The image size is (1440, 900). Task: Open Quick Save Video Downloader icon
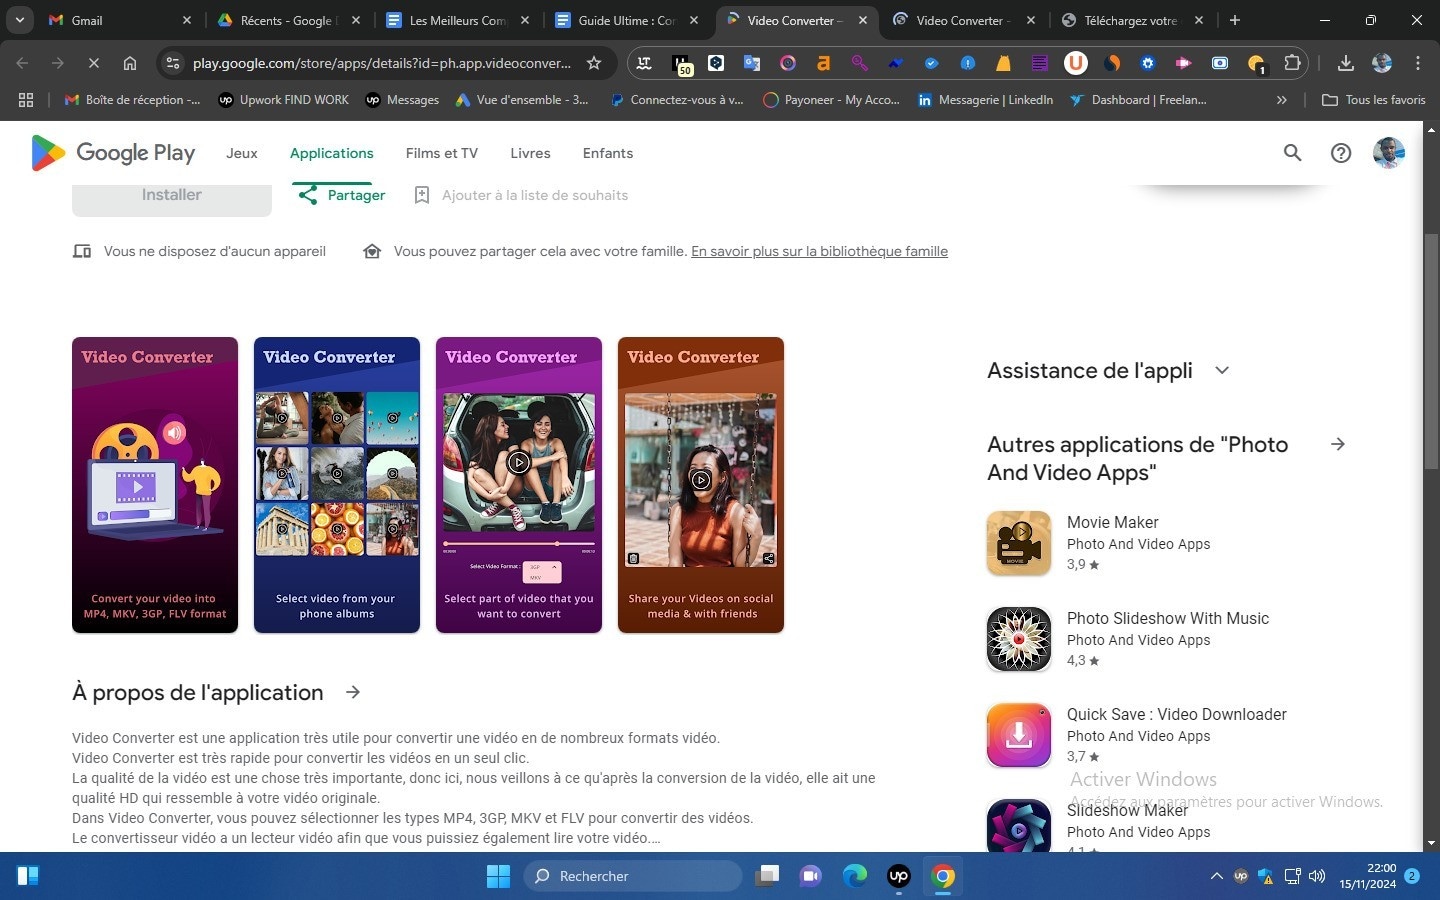coord(1019,735)
